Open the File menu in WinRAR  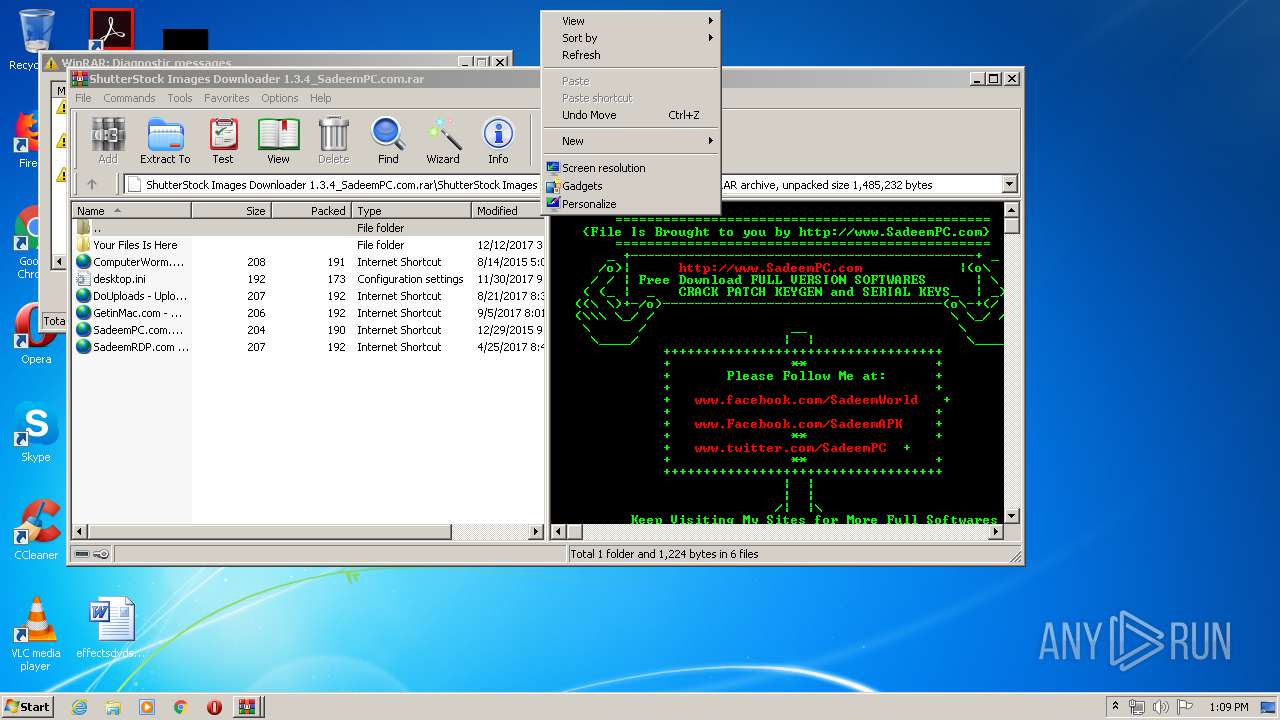pyautogui.click(x=83, y=98)
